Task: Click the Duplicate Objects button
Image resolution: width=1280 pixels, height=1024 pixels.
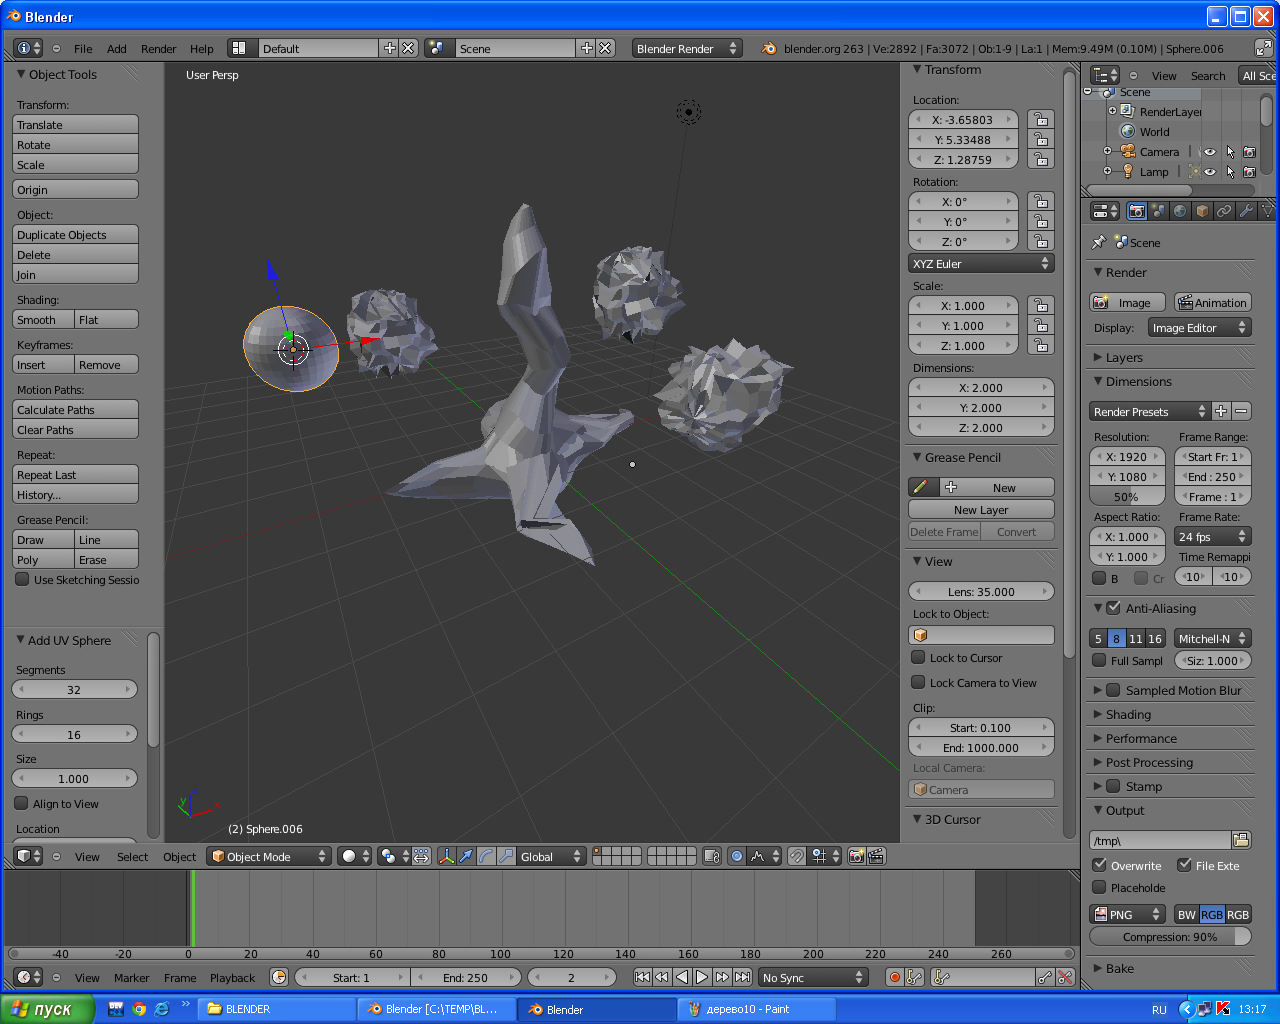Action: click(75, 234)
